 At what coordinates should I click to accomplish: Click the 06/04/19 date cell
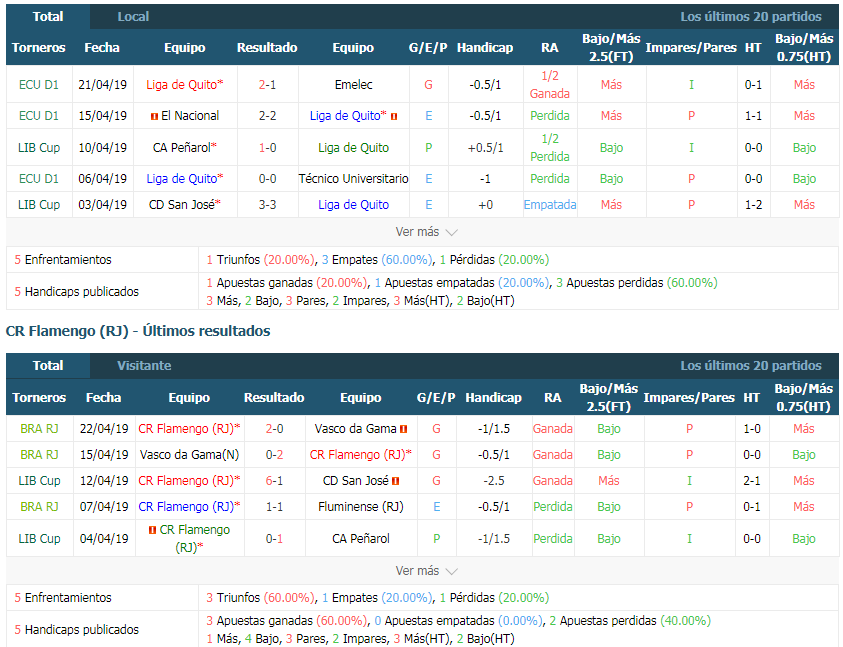tap(103, 179)
